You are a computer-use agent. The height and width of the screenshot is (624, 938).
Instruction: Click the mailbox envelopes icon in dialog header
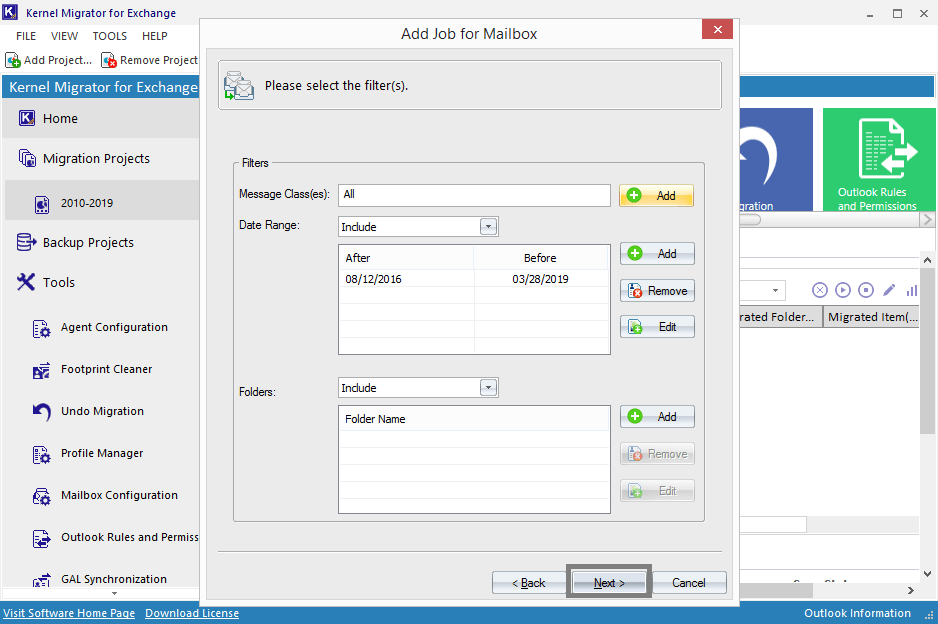[239, 86]
